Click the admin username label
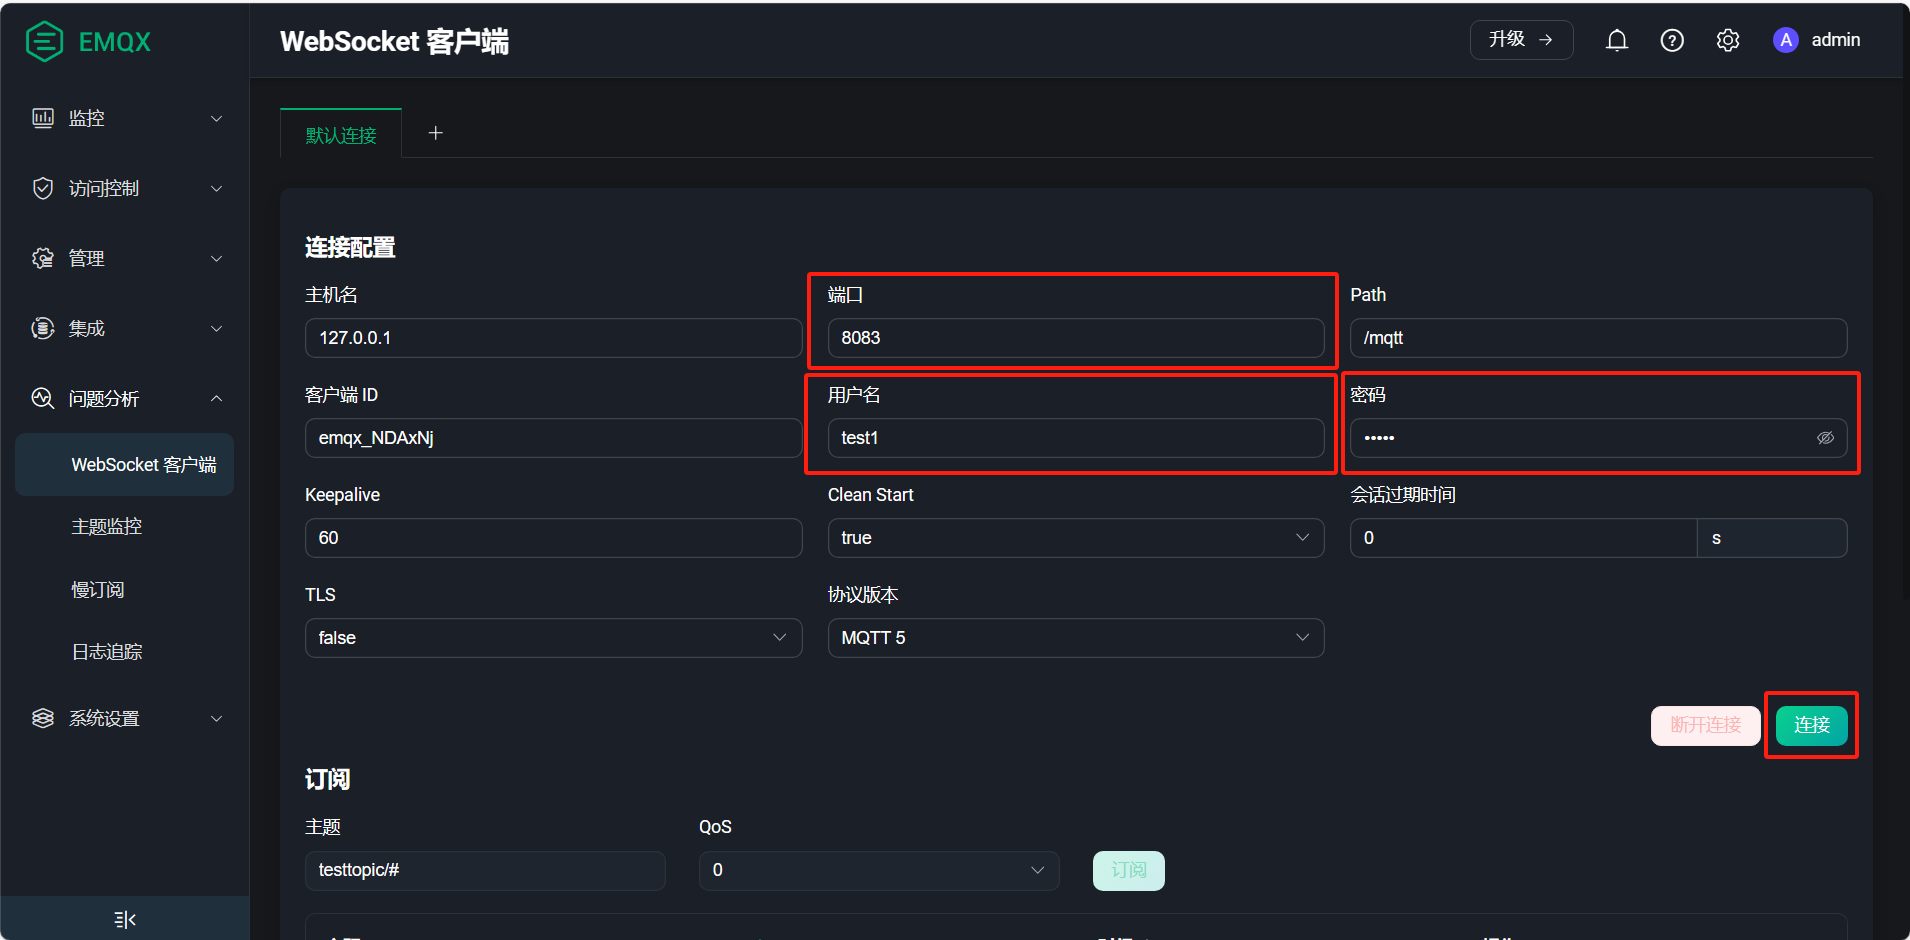 pos(1836,40)
